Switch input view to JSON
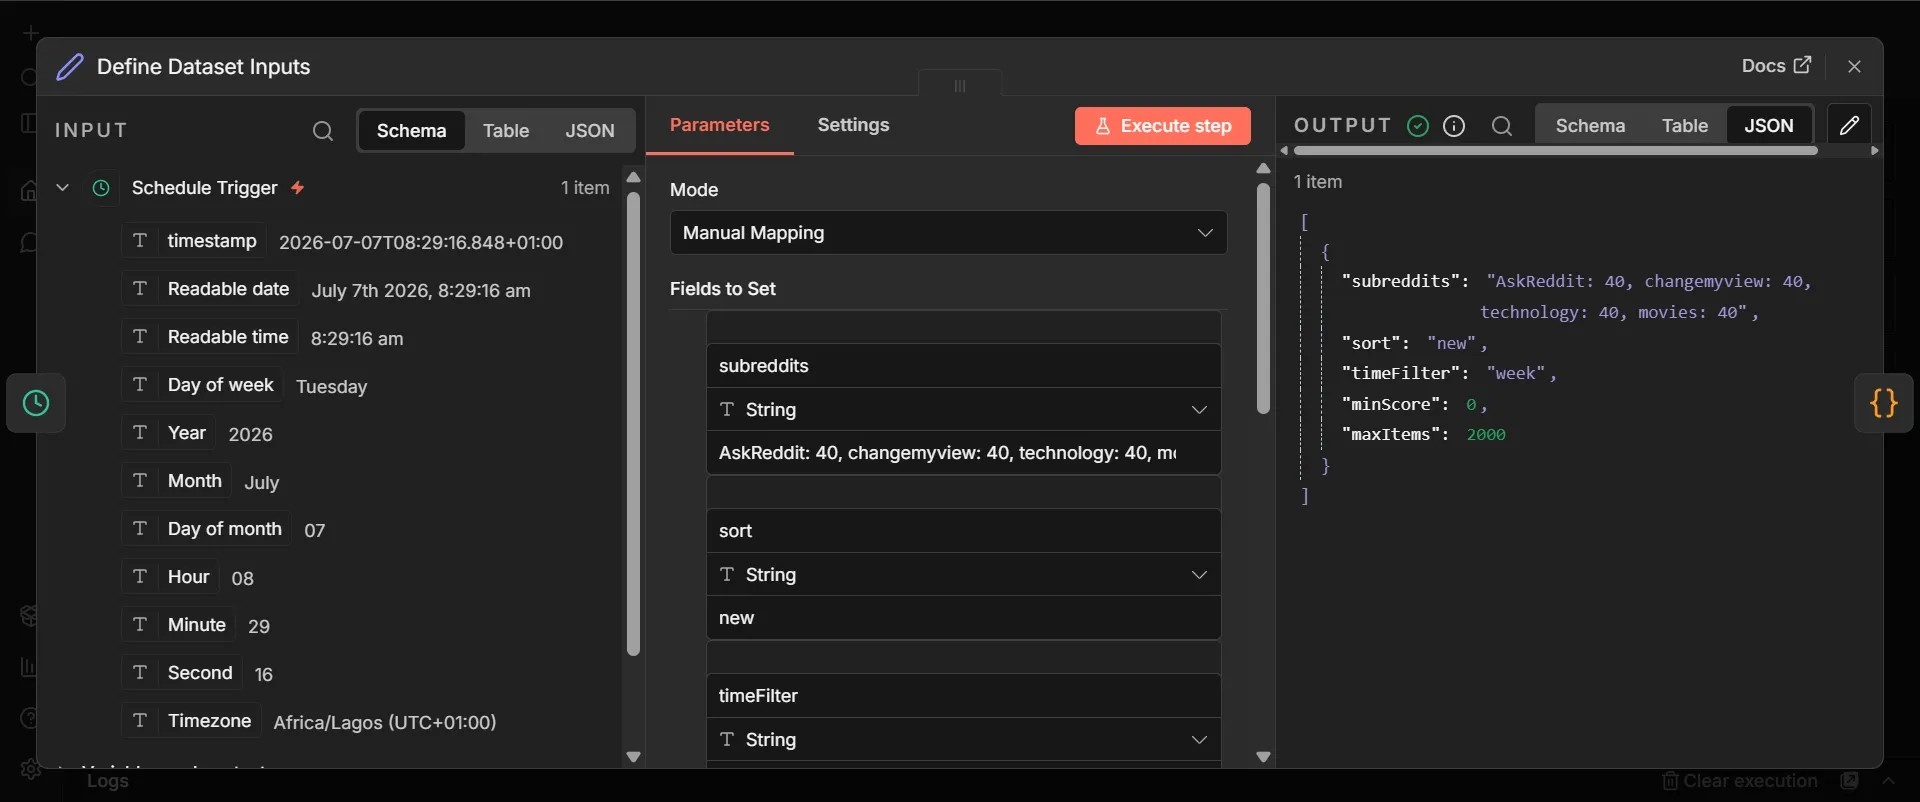Image resolution: width=1920 pixels, height=802 pixels. point(590,131)
